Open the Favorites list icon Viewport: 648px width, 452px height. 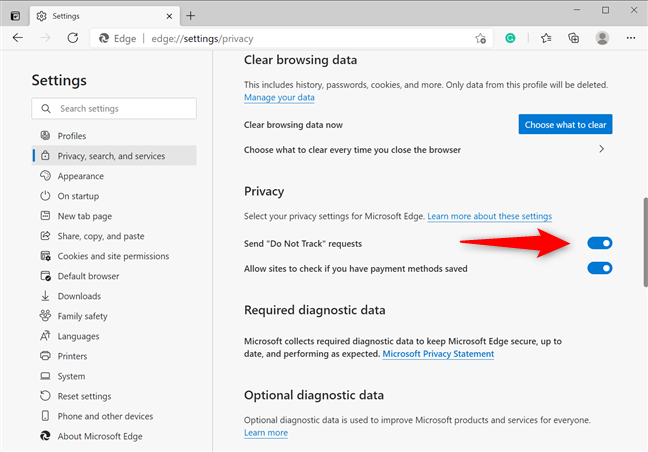click(546, 38)
